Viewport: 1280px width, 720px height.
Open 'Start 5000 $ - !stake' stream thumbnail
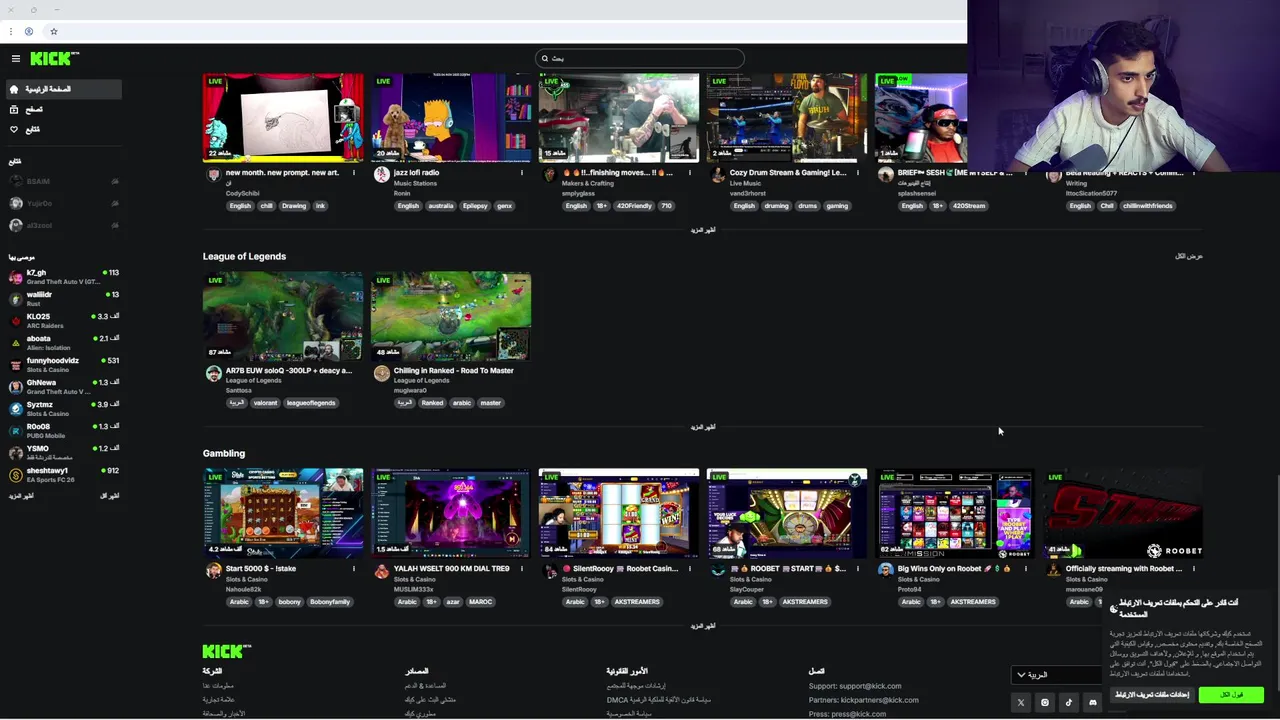tap(283, 513)
